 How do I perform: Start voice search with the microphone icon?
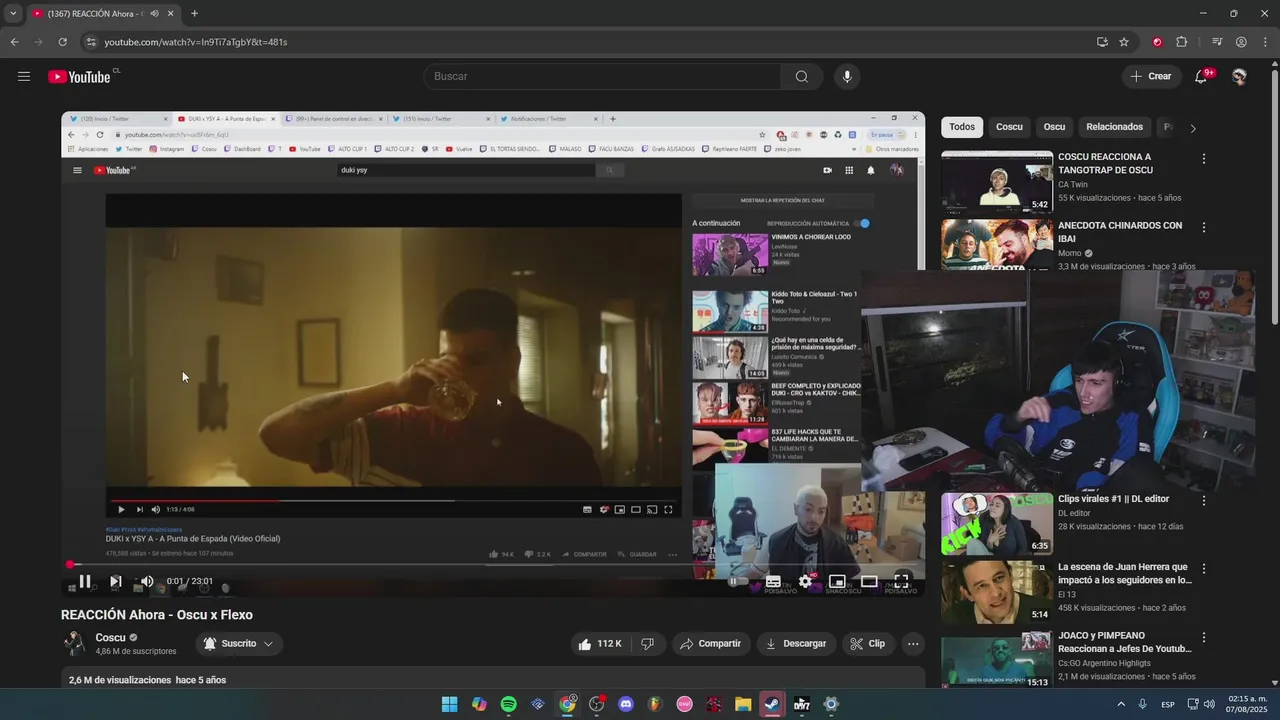(847, 76)
